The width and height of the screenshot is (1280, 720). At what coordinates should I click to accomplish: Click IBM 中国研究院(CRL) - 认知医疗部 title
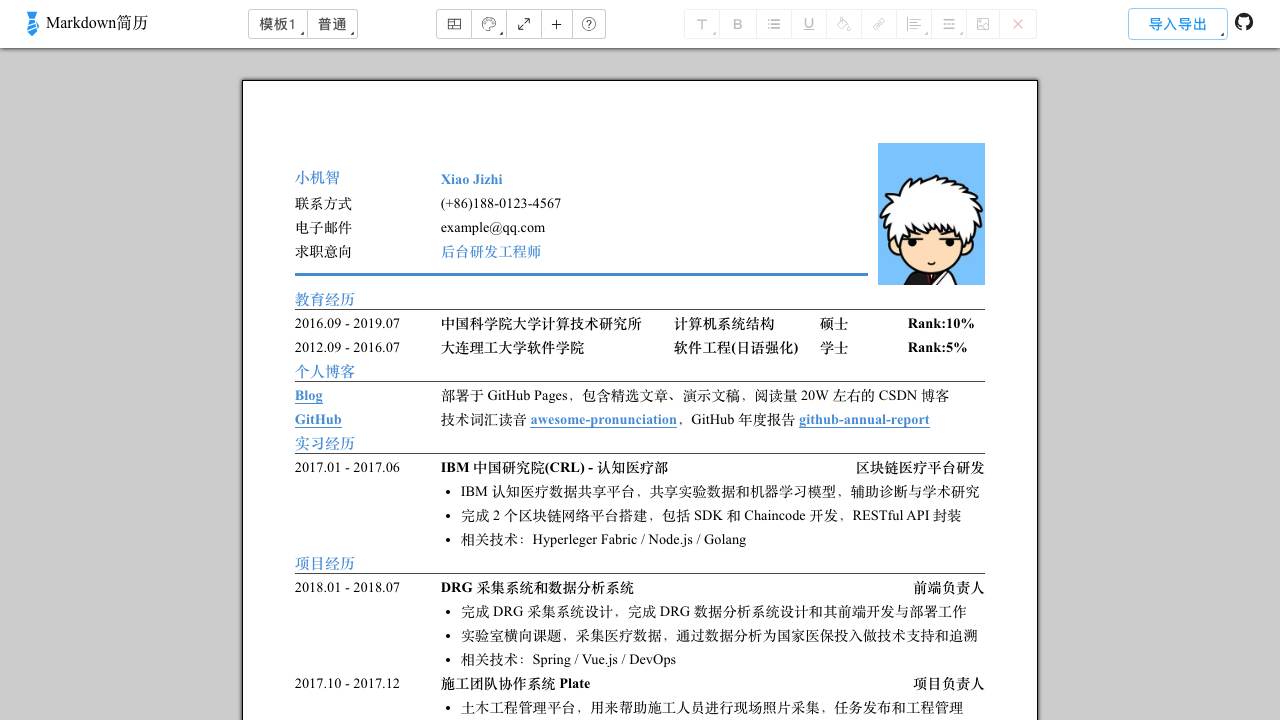(554, 468)
